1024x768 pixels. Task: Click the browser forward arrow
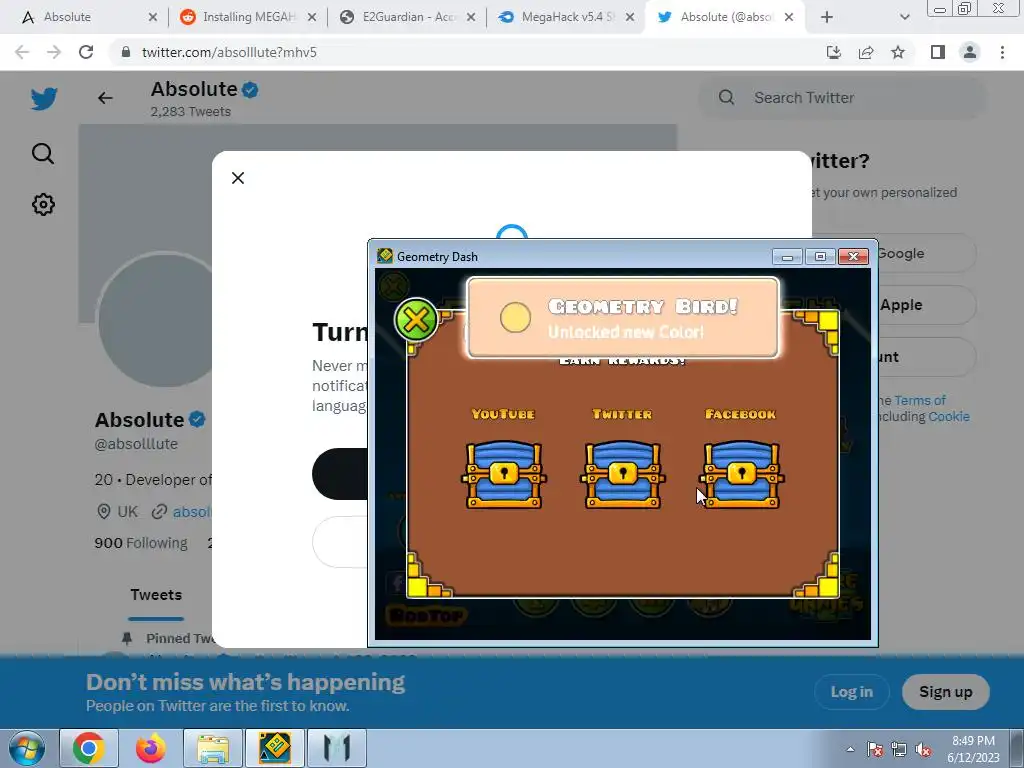coord(54,52)
